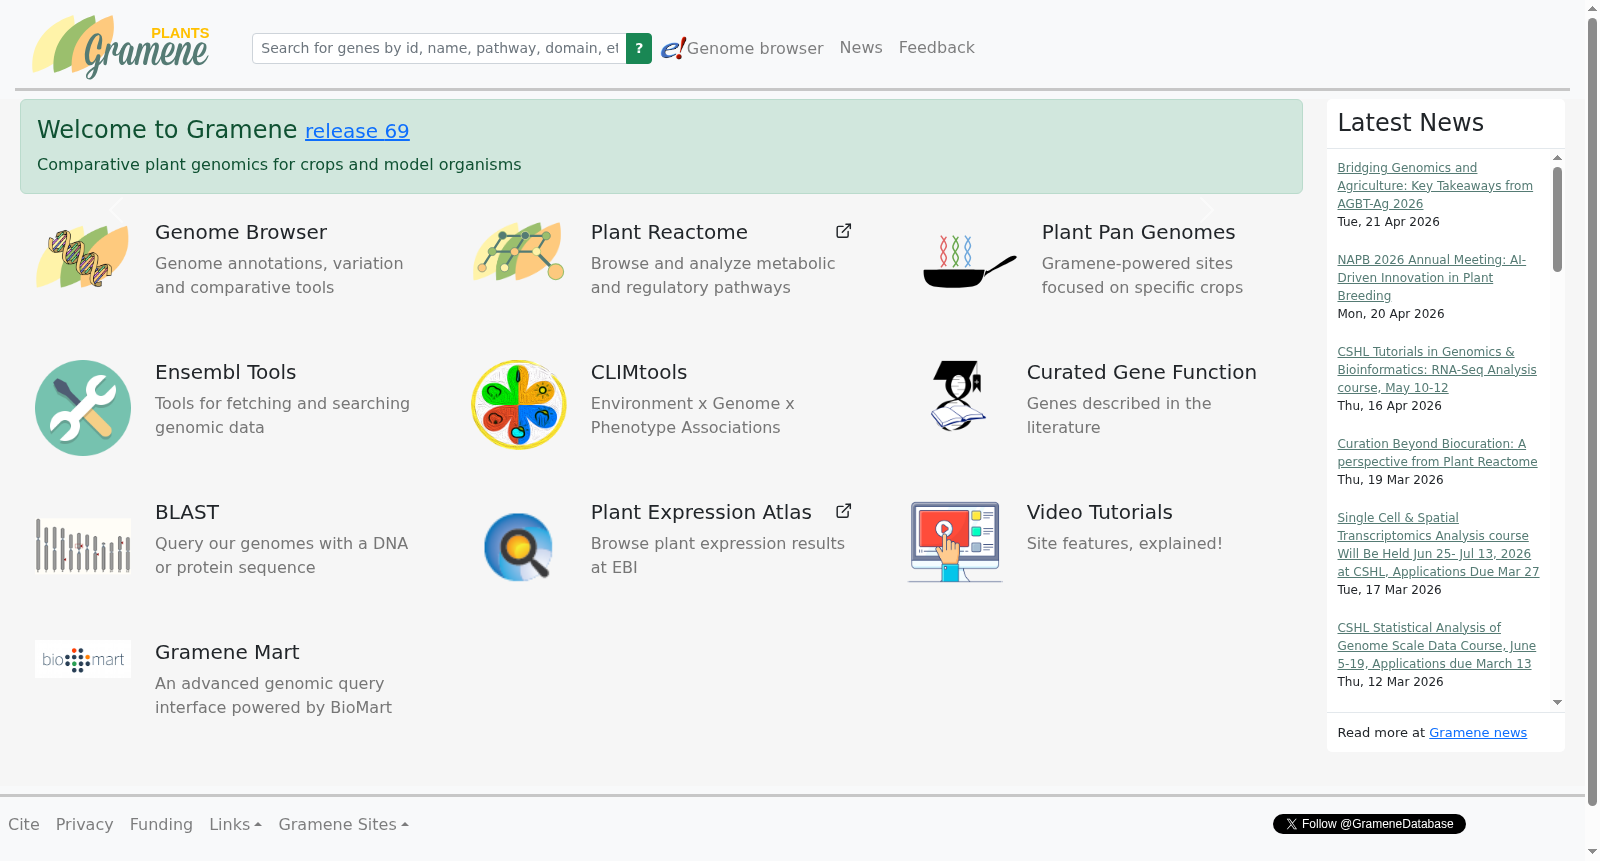Click the Video Tutorials monitor icon

[x=955, y=542]
